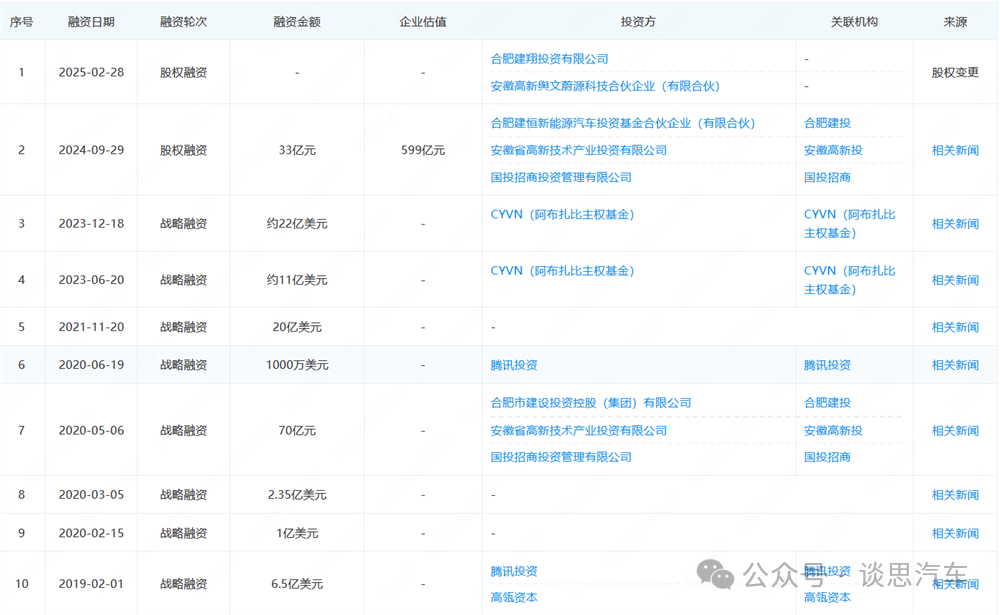This screenshot has width=1000, height=615.
Task: Open 合肥市建设投资控股(集团)有限公司 link
Action: [x=591, y=403]
